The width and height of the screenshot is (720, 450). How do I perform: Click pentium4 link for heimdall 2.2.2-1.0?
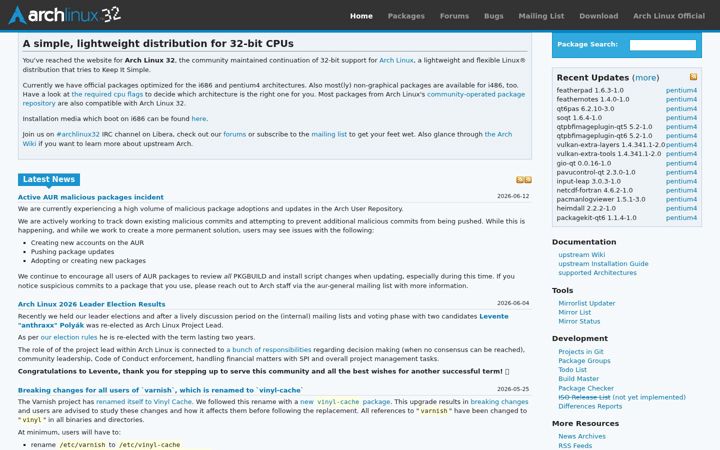681,208
